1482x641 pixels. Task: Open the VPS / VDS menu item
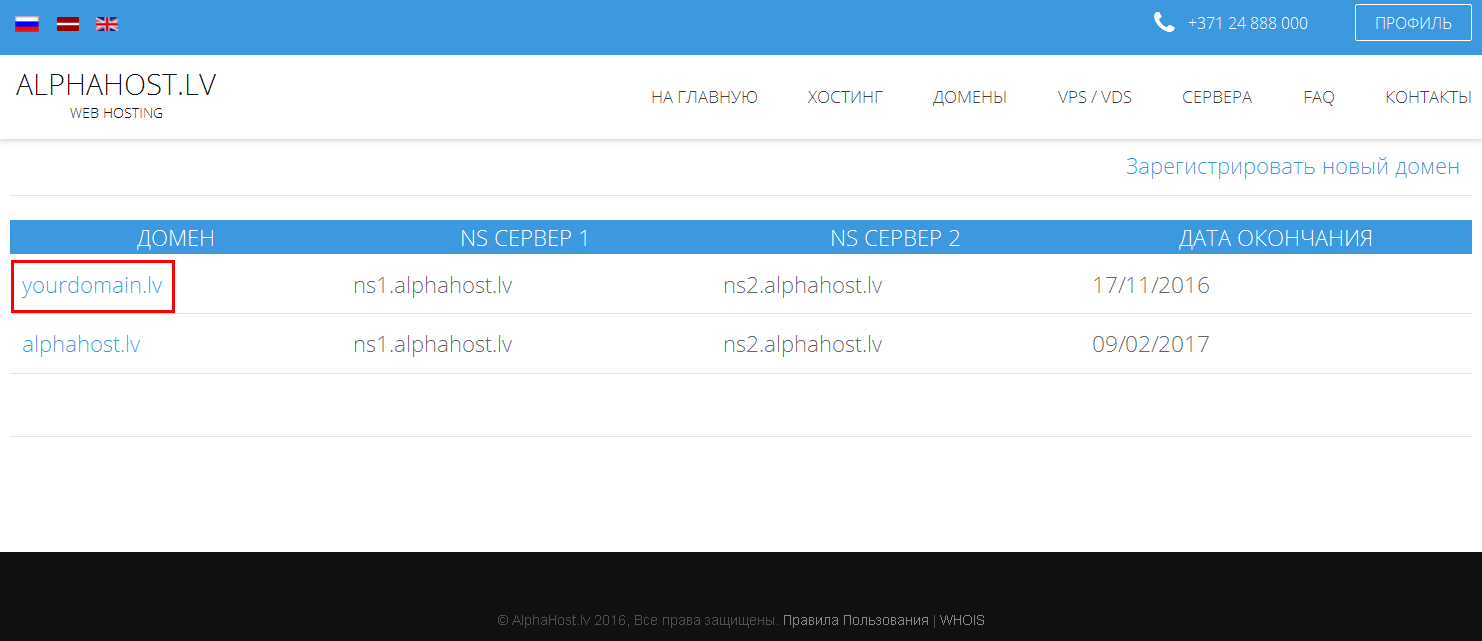(x=1095, y=97)
